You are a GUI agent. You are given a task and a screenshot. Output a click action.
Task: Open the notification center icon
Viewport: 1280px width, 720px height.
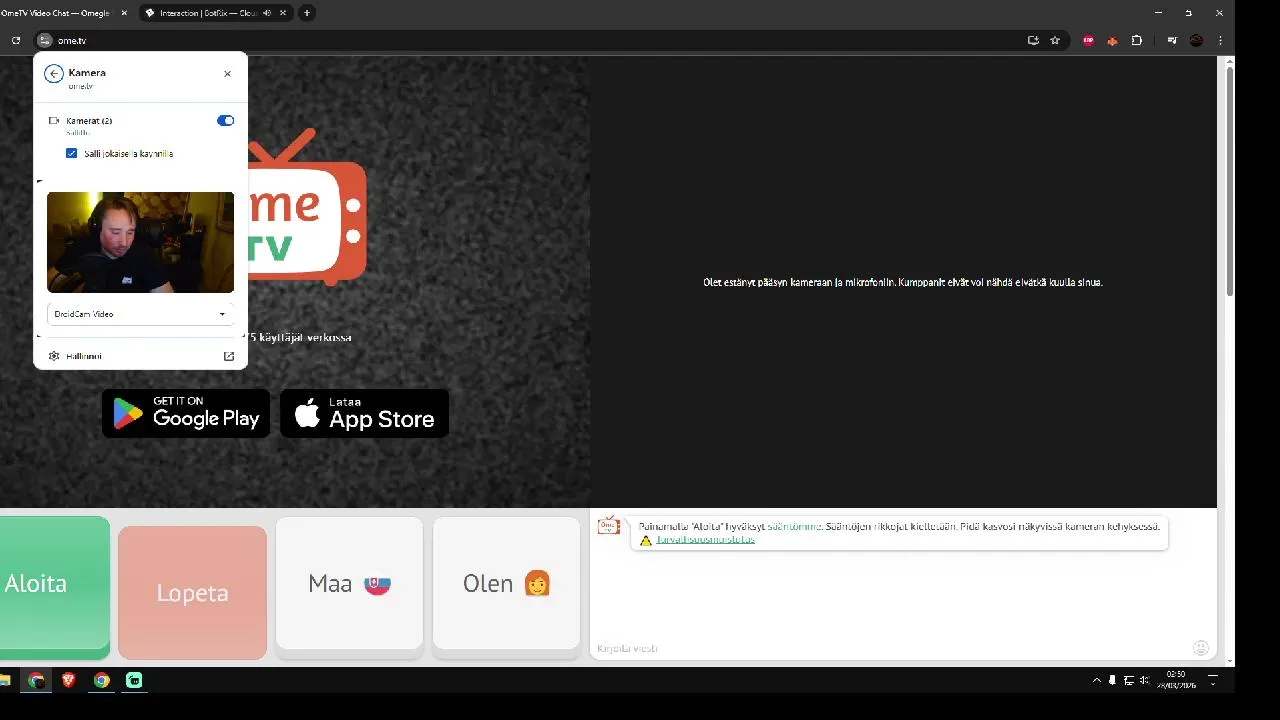coord(1213,680)
